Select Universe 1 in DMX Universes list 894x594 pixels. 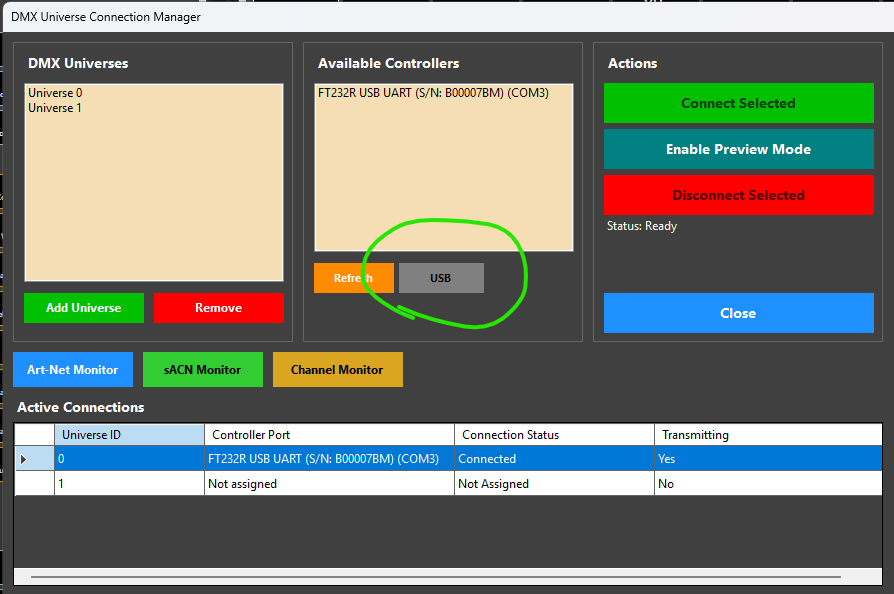55,108
